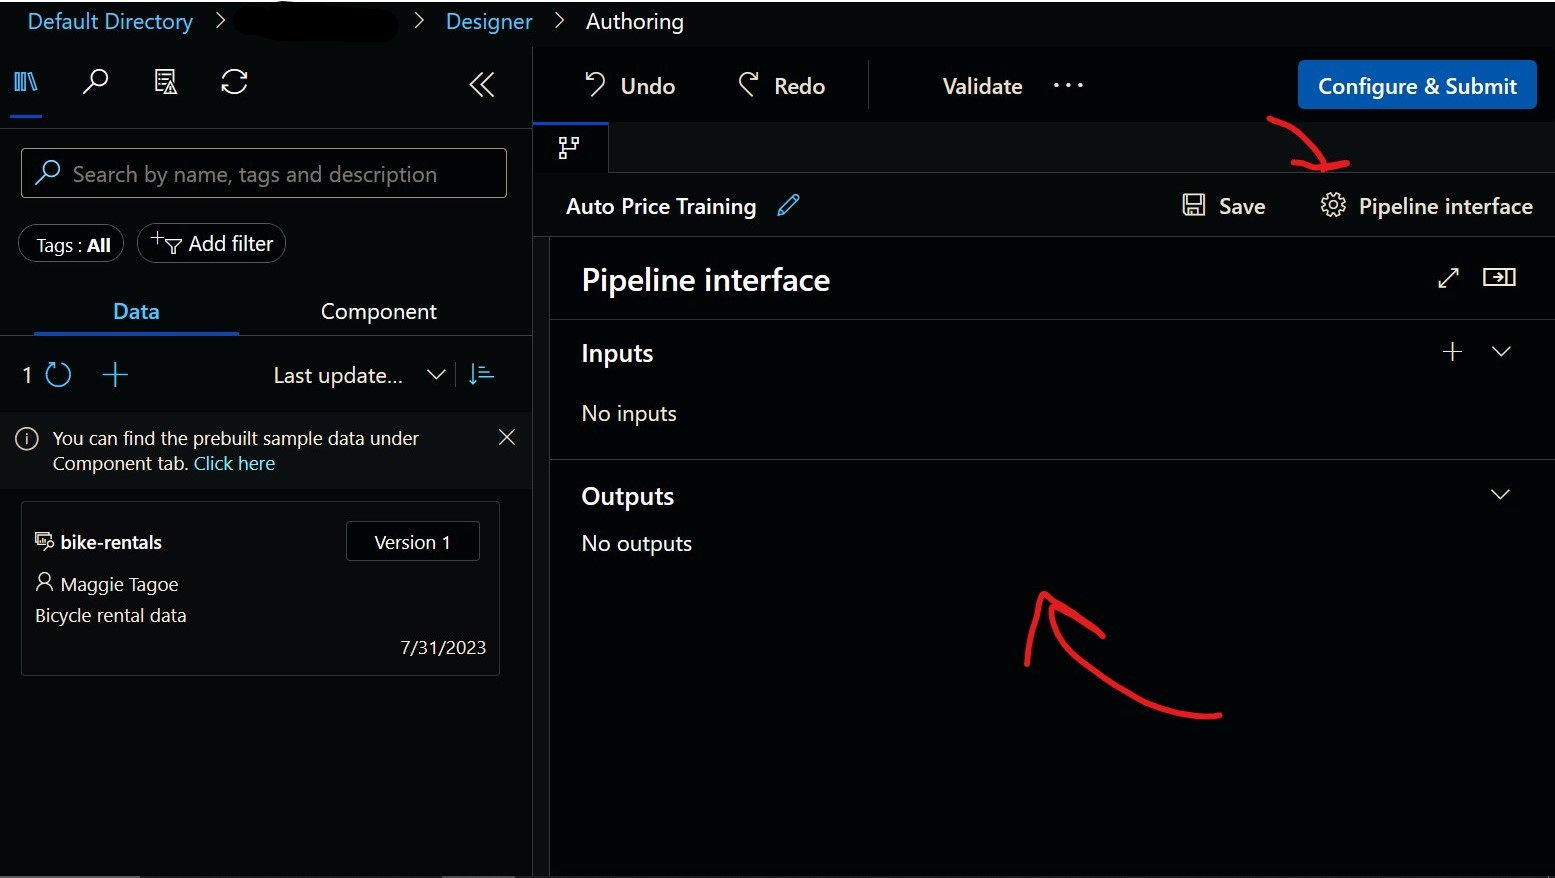Add a new pipeline input with the plus icon
Screen dimensions: 1555x878
(1453, 352)
